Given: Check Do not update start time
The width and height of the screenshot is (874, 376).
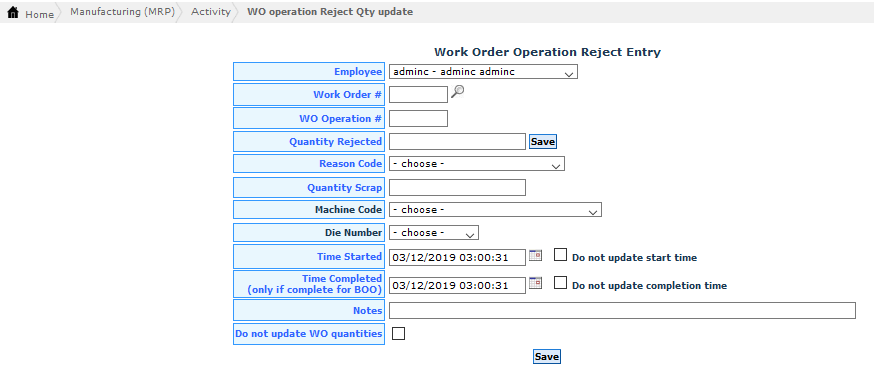Looking at the screenshot, I should [560, 255].
